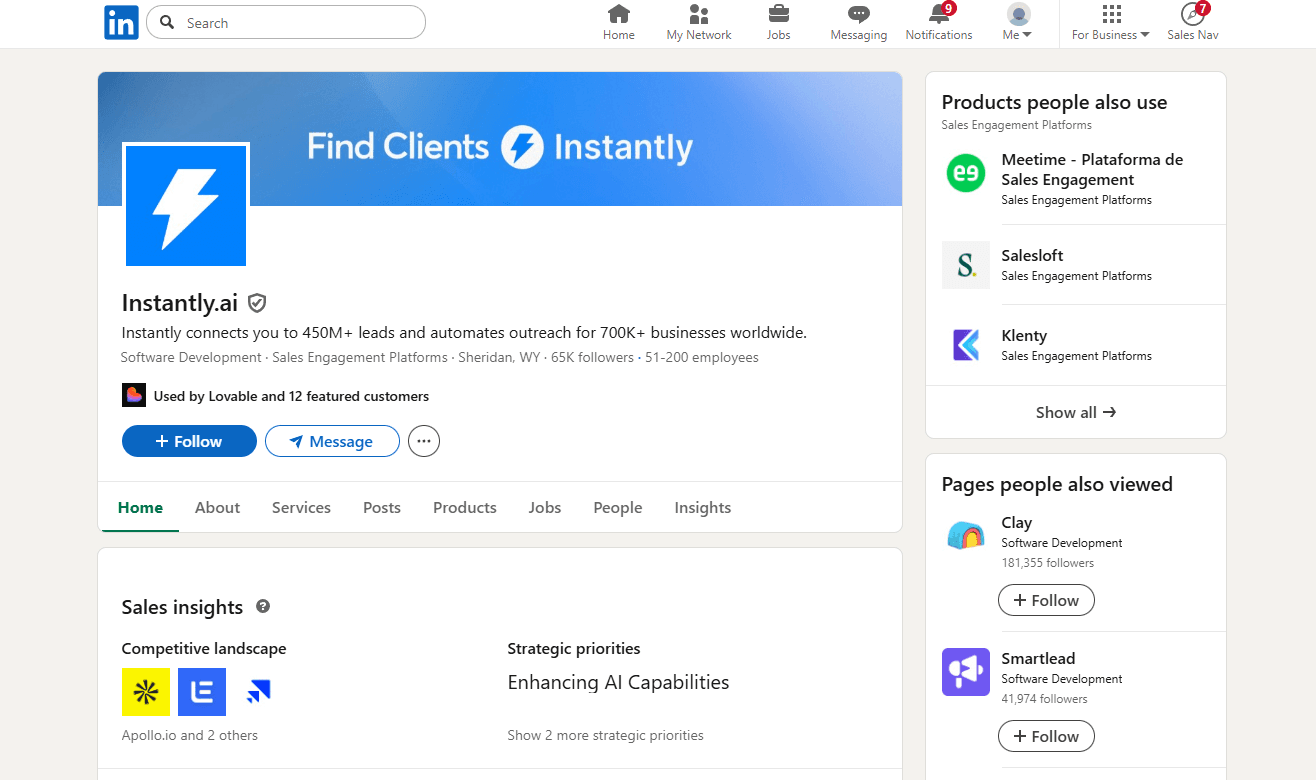Open Messaging from top navigation
This screenshot has width=1316, height=780.
pyautogui.click(x=859, y=23)
